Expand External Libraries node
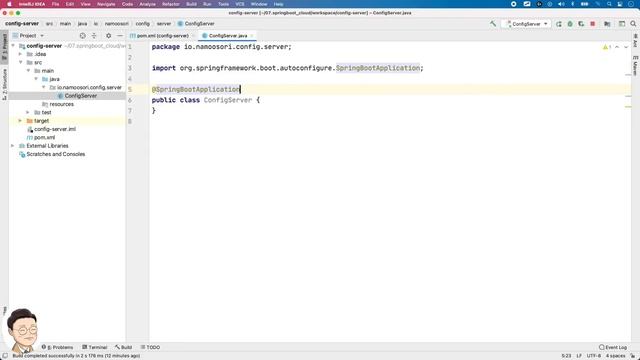The width and height of the screenshot is (640, 360). (13, 146)
